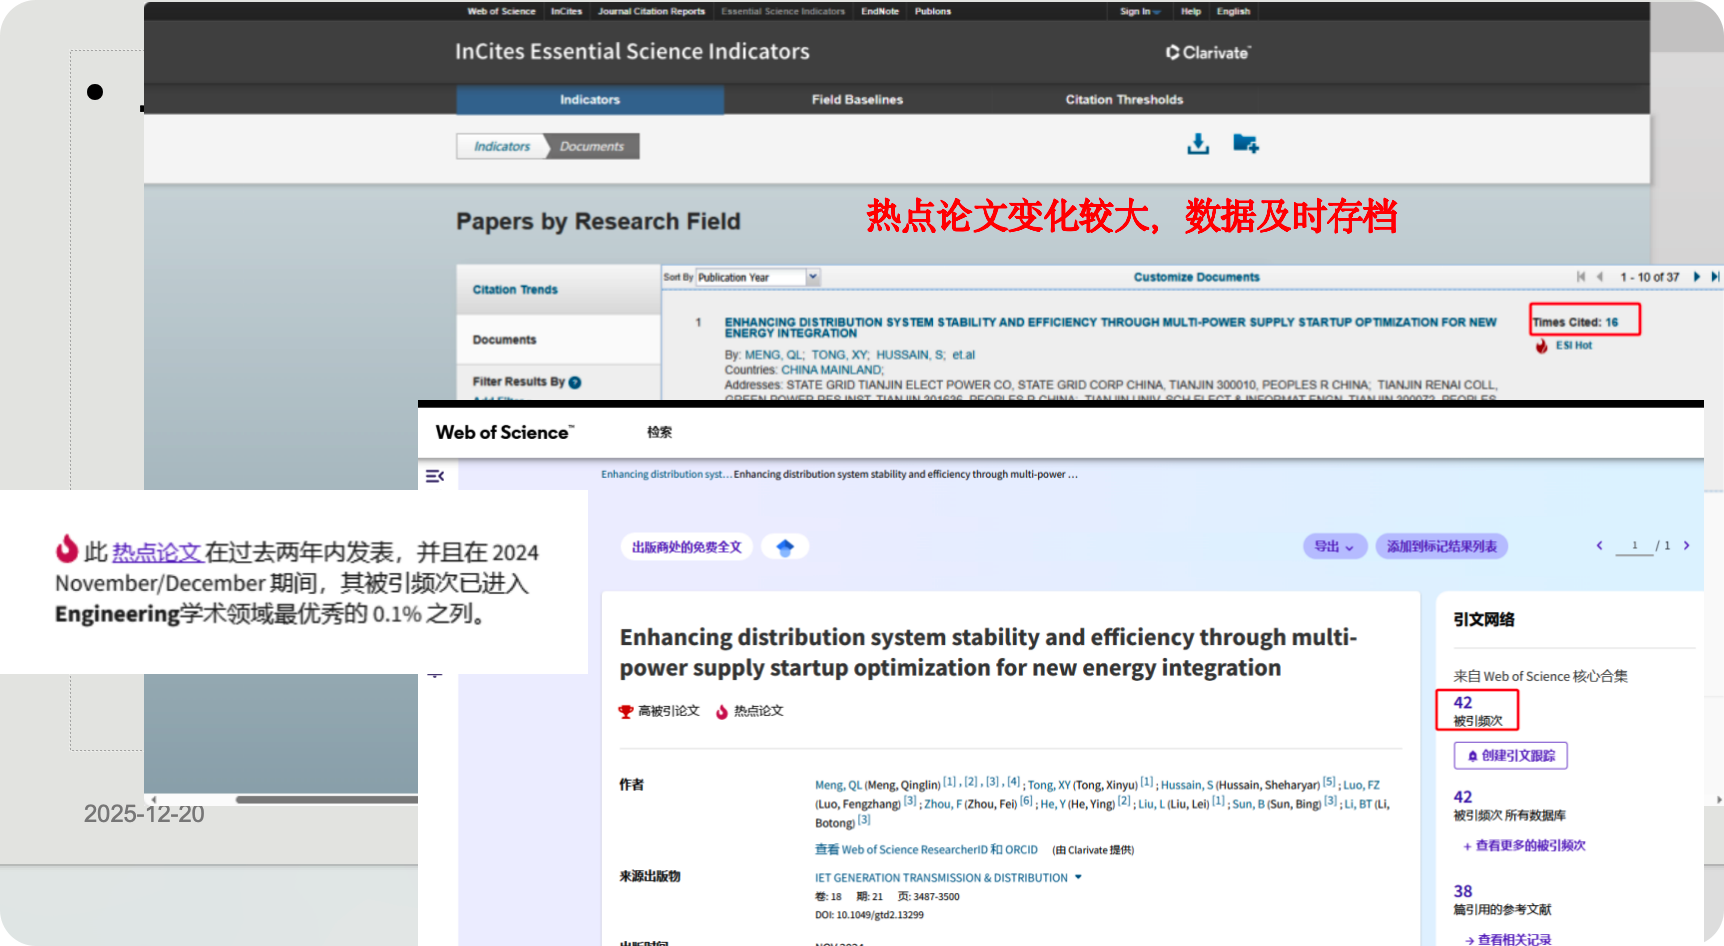Image resolution: width=1724 pixels, height=946 pixels.
Task: Click CHINA MAINLAND country link
Action: coord(831,370)
